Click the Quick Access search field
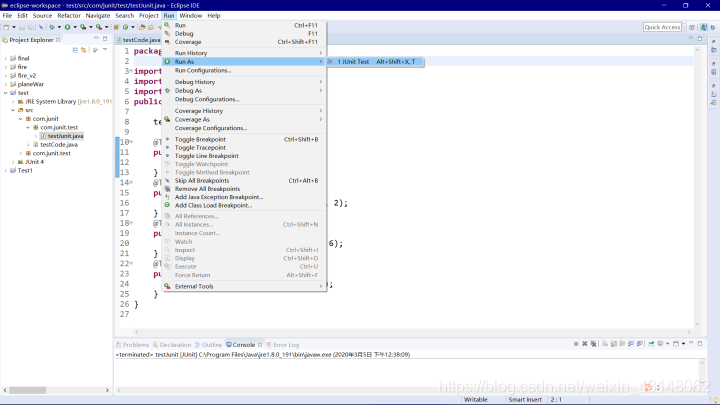Screen dimensions: 720x405 click(x=662, y=27)
